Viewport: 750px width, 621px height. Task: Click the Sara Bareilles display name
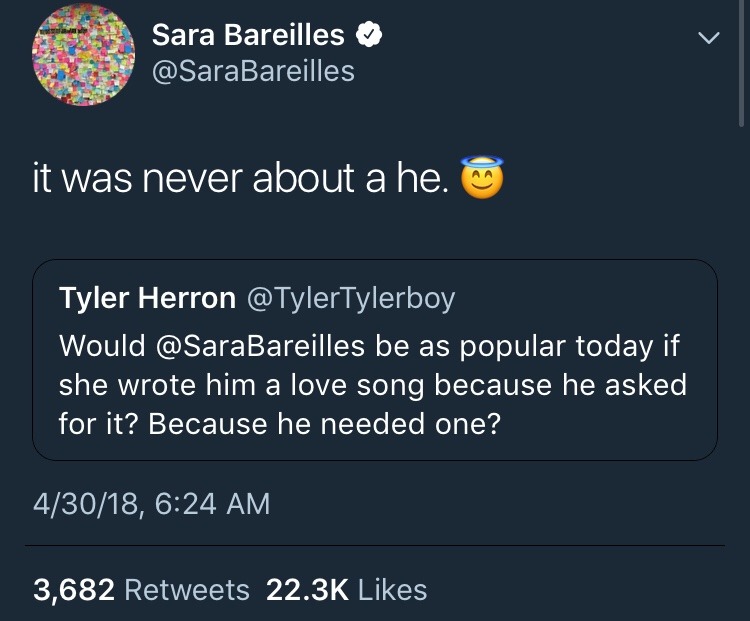[248, 36]
